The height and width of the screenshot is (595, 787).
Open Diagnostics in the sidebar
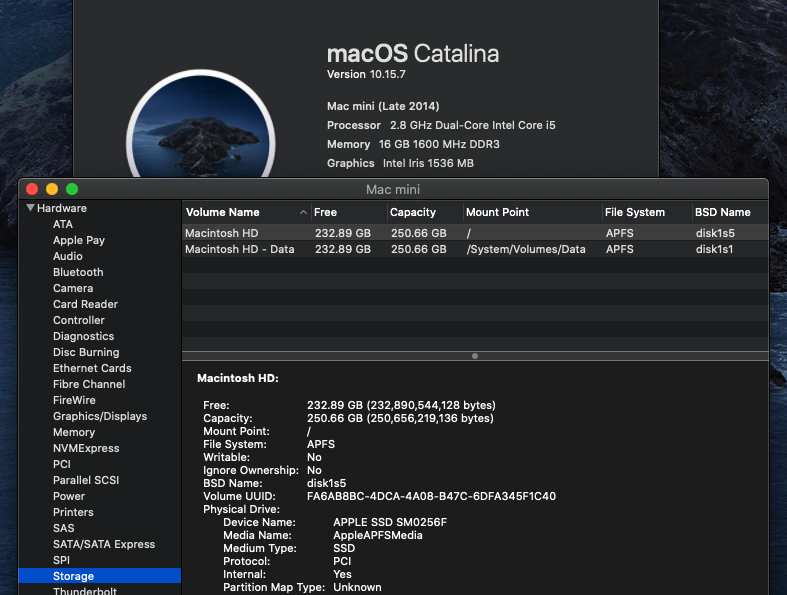[x=83, y=336]
